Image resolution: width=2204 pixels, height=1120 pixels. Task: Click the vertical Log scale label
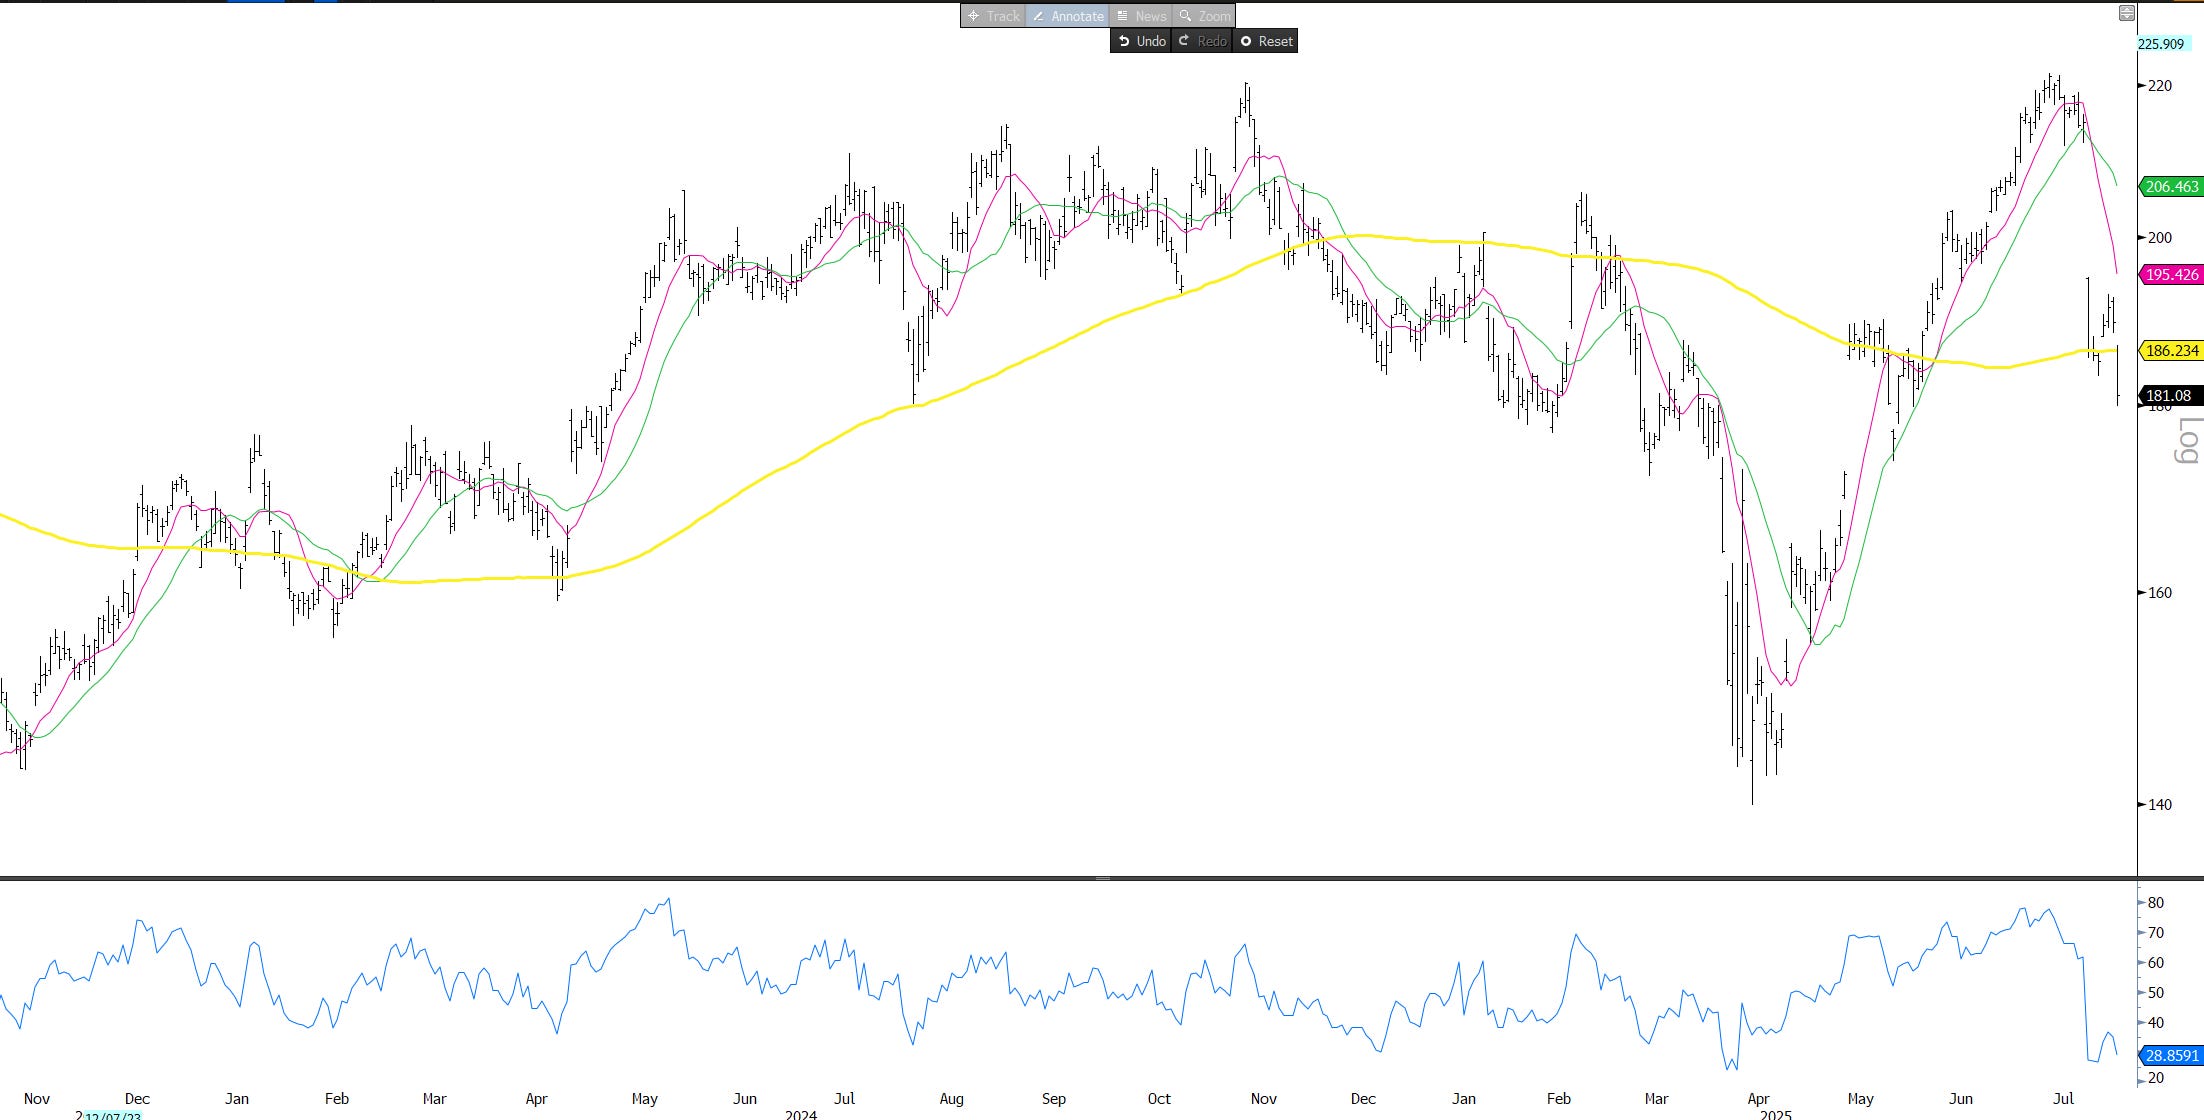point(2188,441)
